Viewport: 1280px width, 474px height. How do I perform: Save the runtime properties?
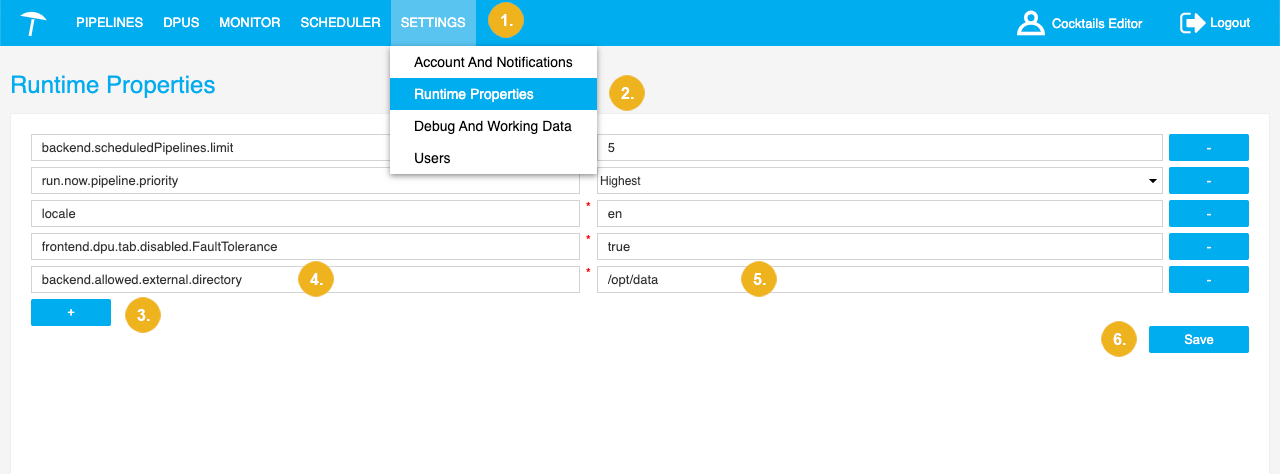(x=1198, y=340)
